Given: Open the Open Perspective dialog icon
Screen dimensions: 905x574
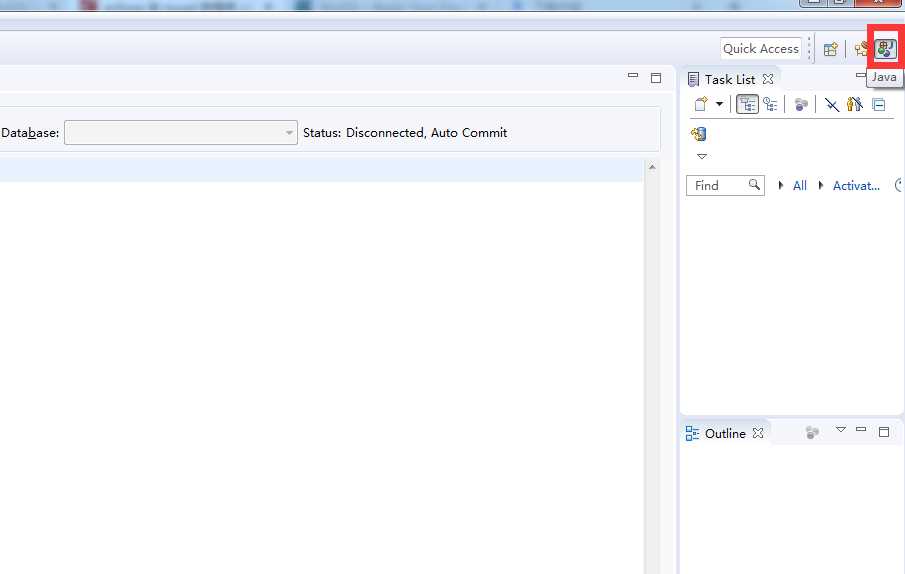Looking at the screenshot, I should (x=831, y=50).
